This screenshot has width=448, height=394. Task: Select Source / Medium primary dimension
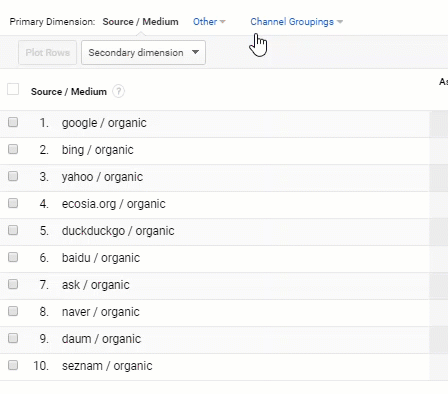140,22
